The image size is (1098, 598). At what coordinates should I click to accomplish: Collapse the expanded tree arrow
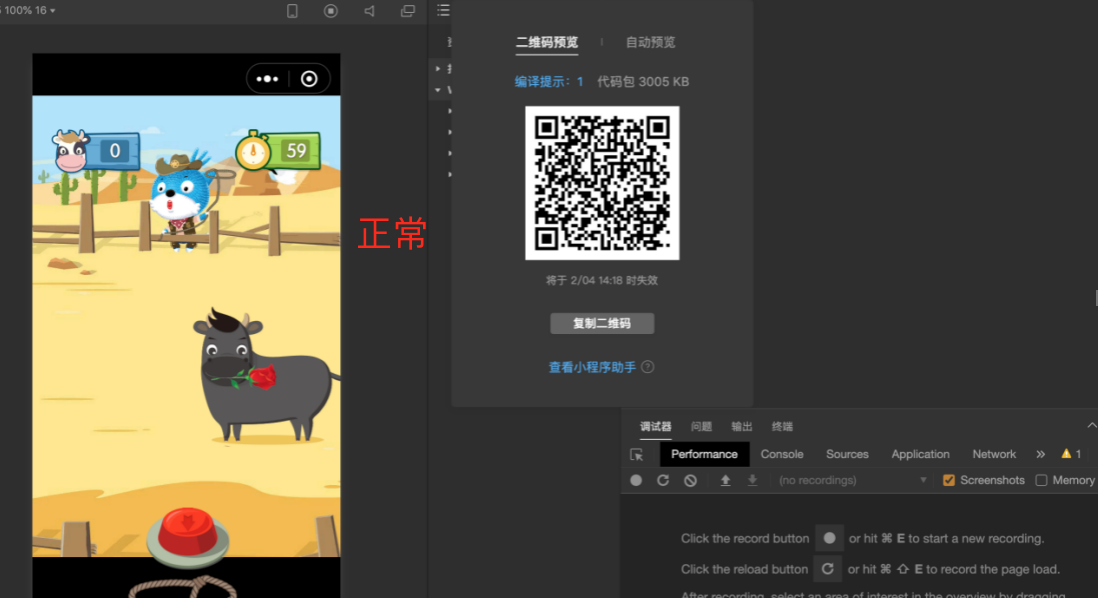pyautogui.click(x=438, y=90)
